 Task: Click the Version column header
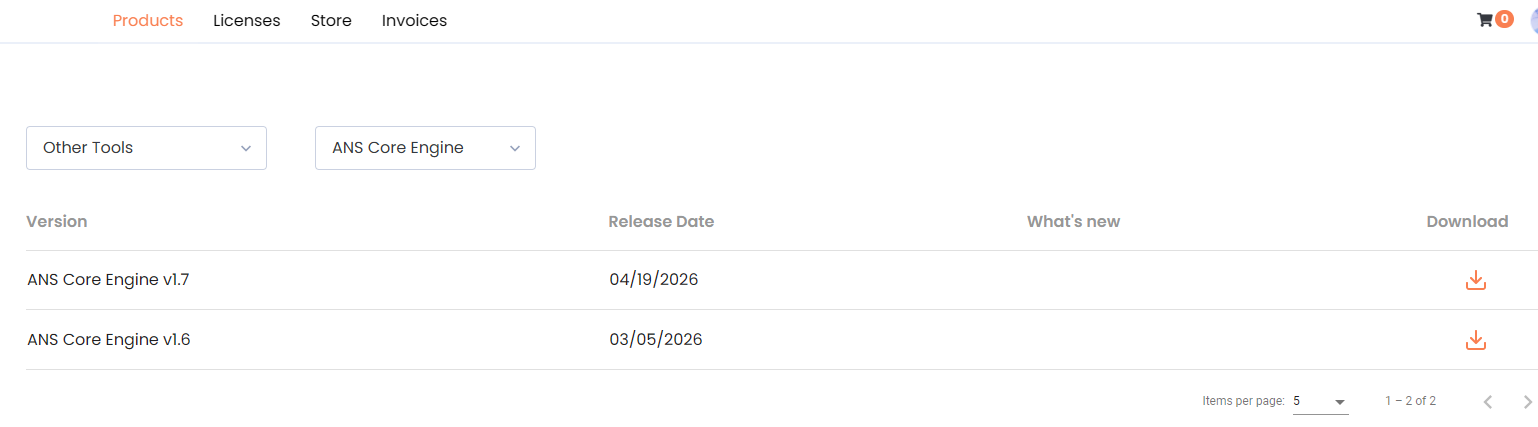pos(57,221)
